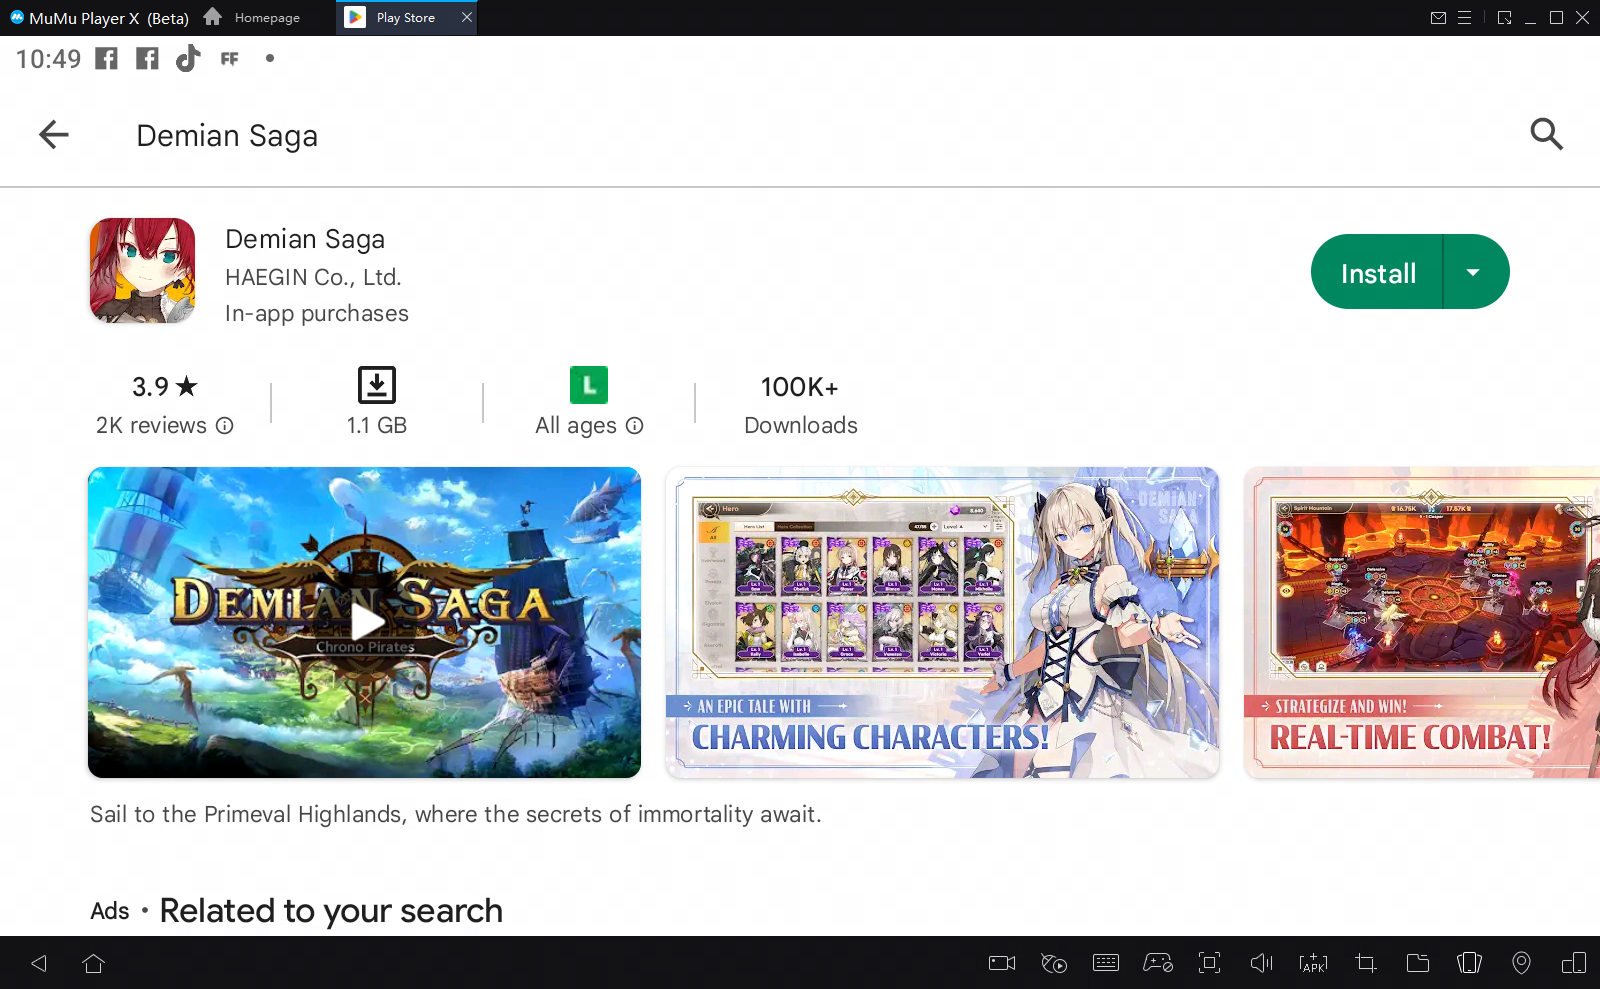1600x989 pixels.
Task: Toggle emulator volume speaker icon
Action: (x=1261, y=963)
